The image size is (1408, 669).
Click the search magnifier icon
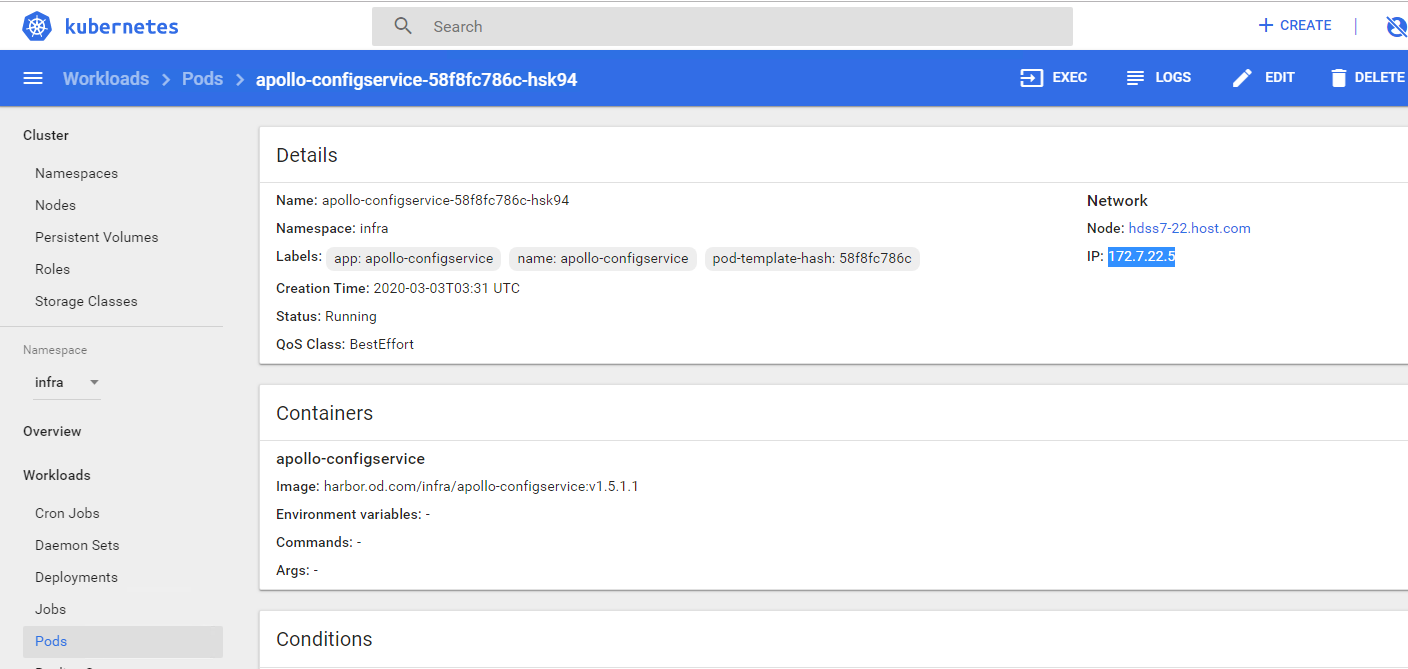tap(403, 27)
